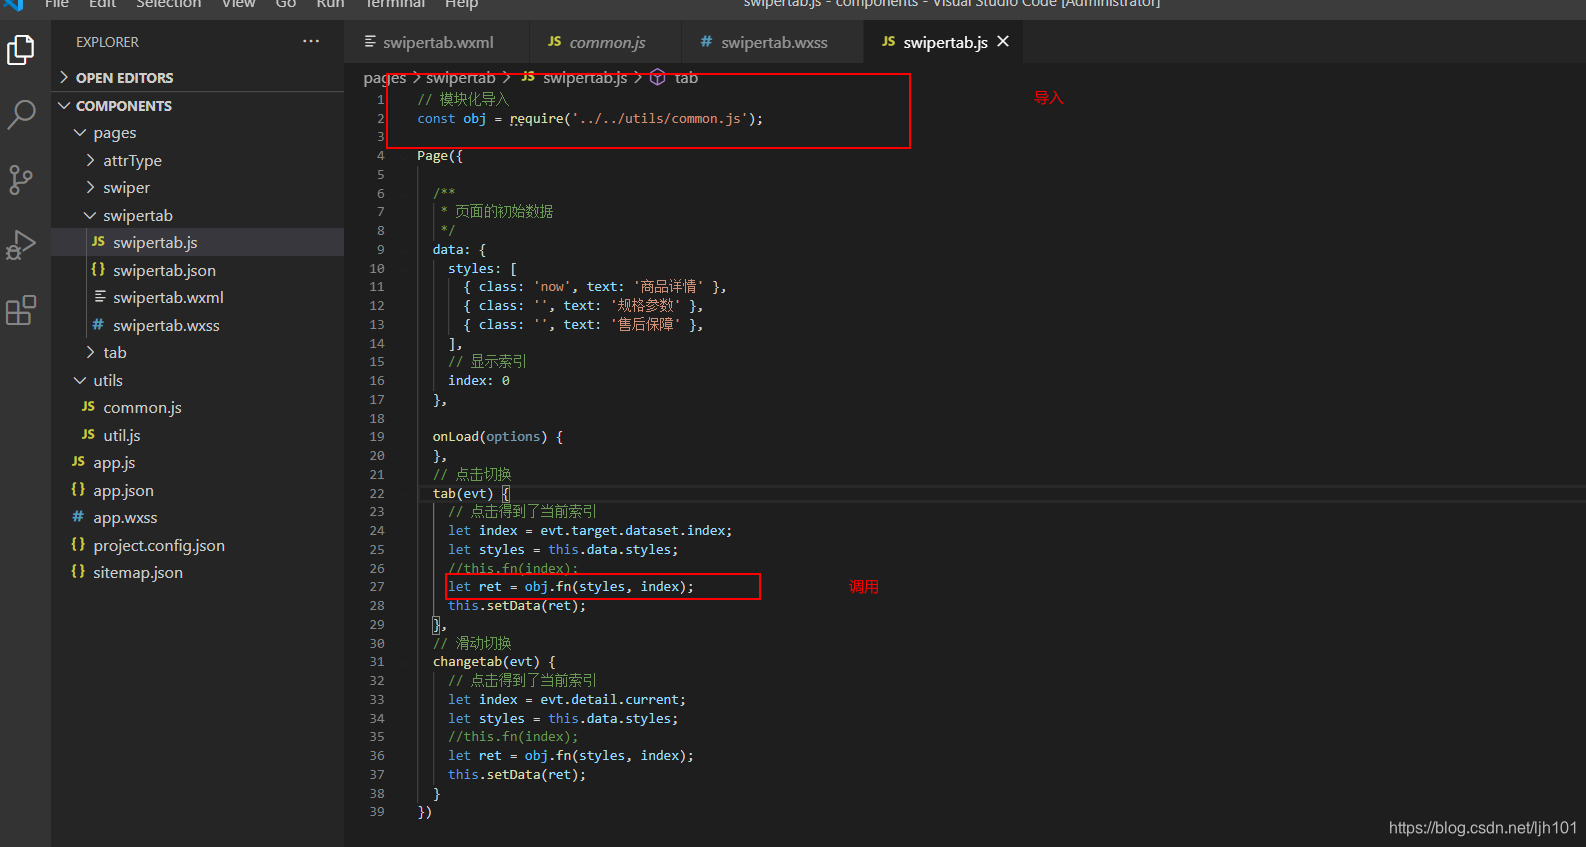Expand the tab folder
Screen dimensions: 1586x847
pos(197,353)
